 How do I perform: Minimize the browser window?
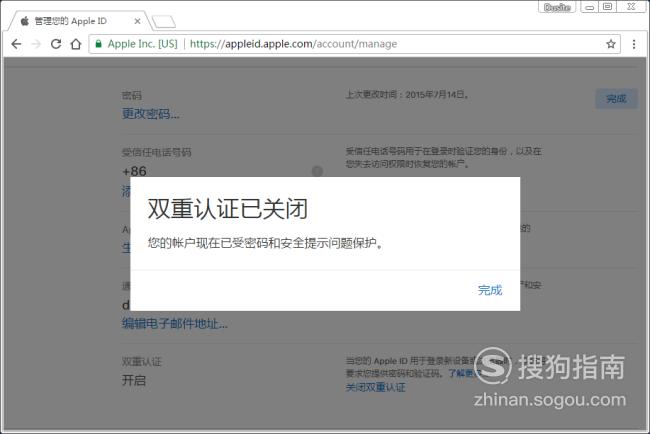589,7
